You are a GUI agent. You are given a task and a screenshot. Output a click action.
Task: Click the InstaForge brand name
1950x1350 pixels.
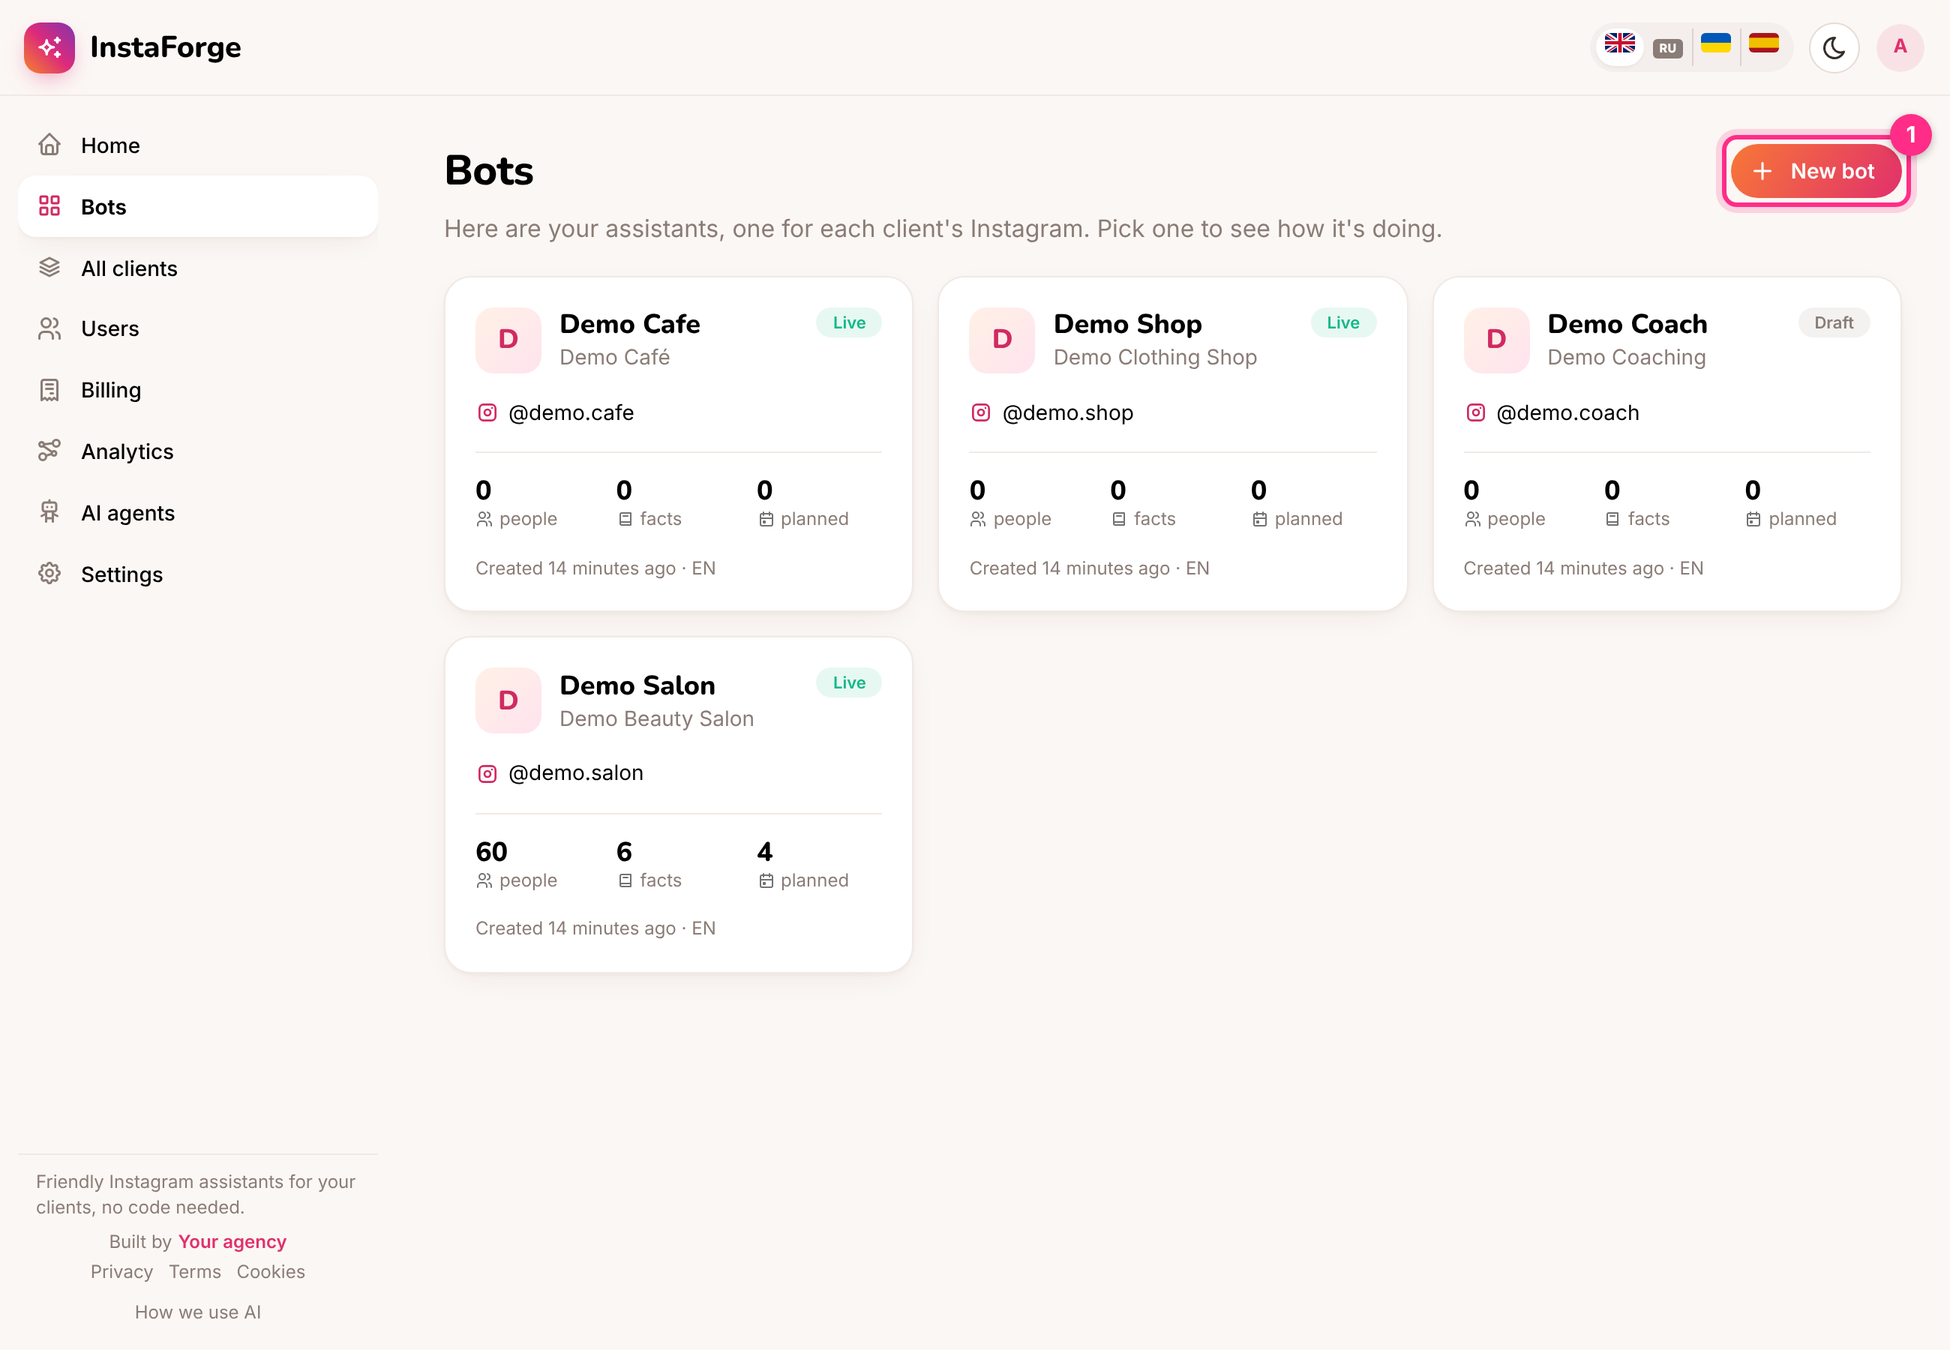[x=165, y=47]
